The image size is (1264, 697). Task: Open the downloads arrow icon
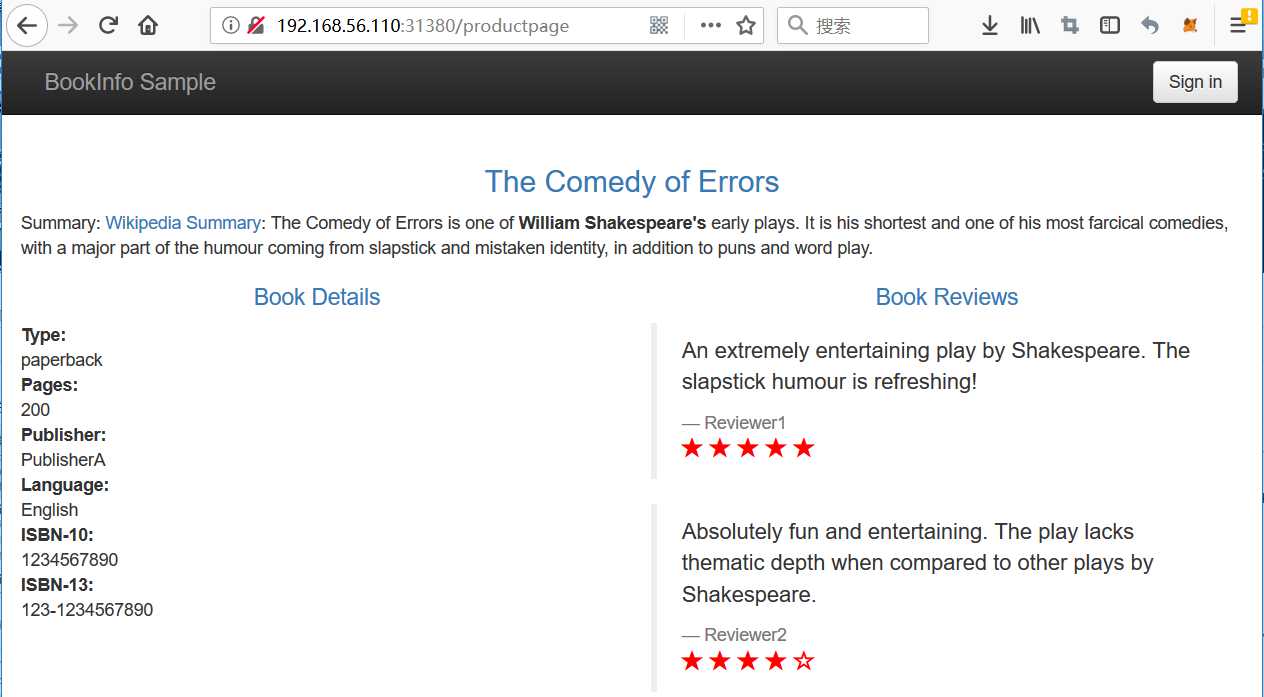(x=990, y=25)
